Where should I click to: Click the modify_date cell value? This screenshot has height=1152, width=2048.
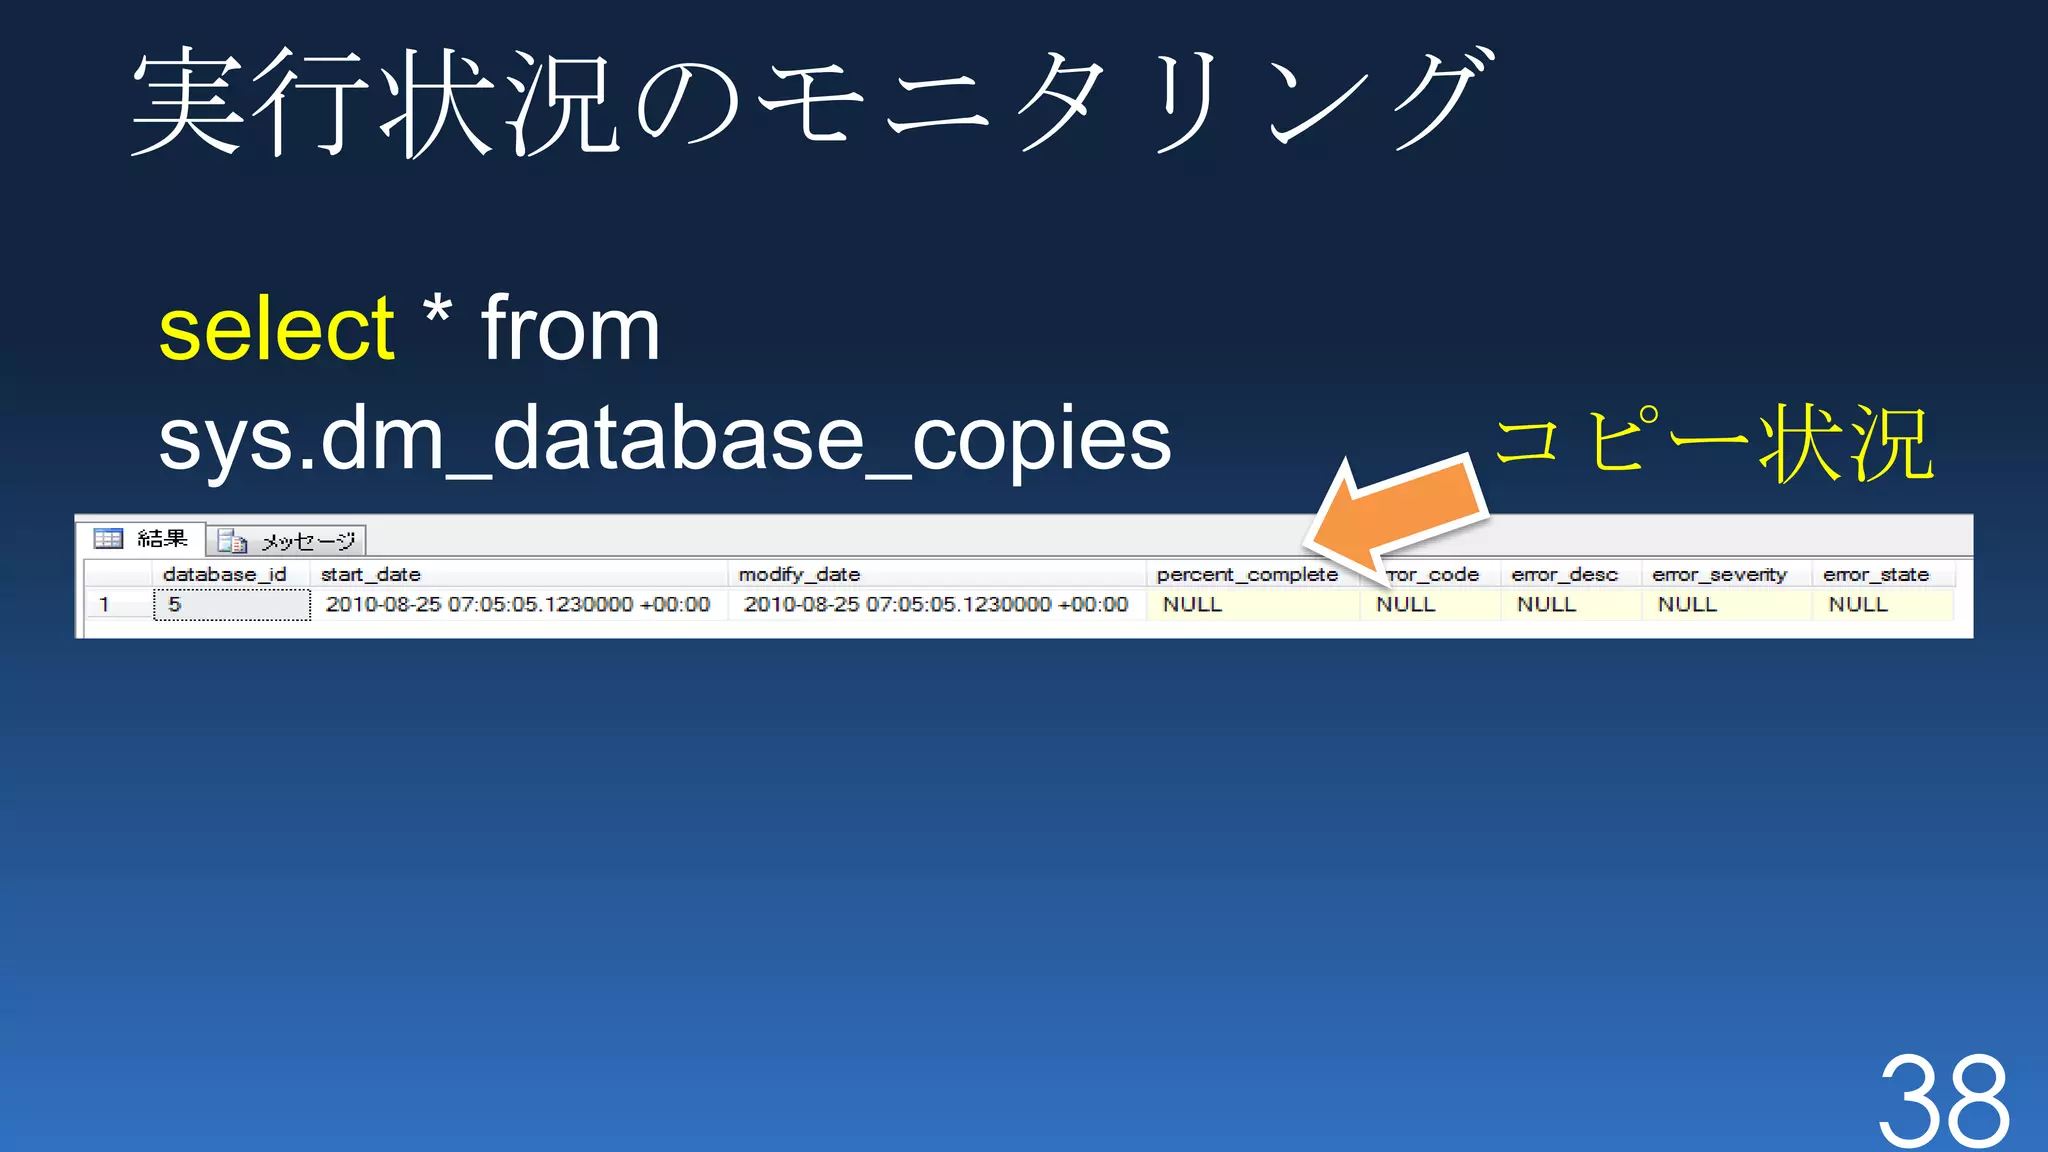[937, 604]
